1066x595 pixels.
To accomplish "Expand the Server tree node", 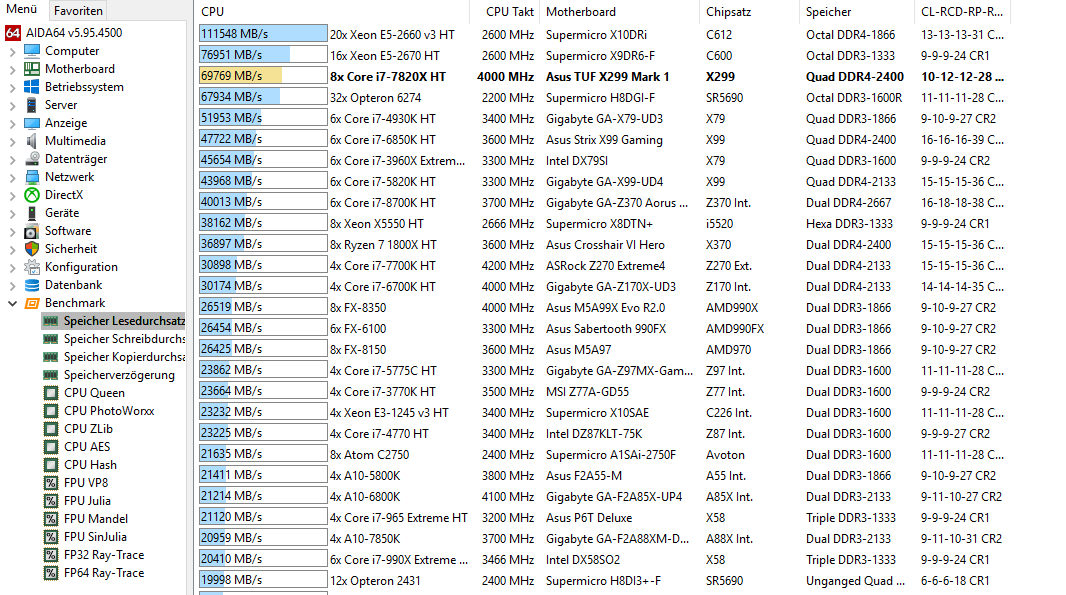I will 12,105.
